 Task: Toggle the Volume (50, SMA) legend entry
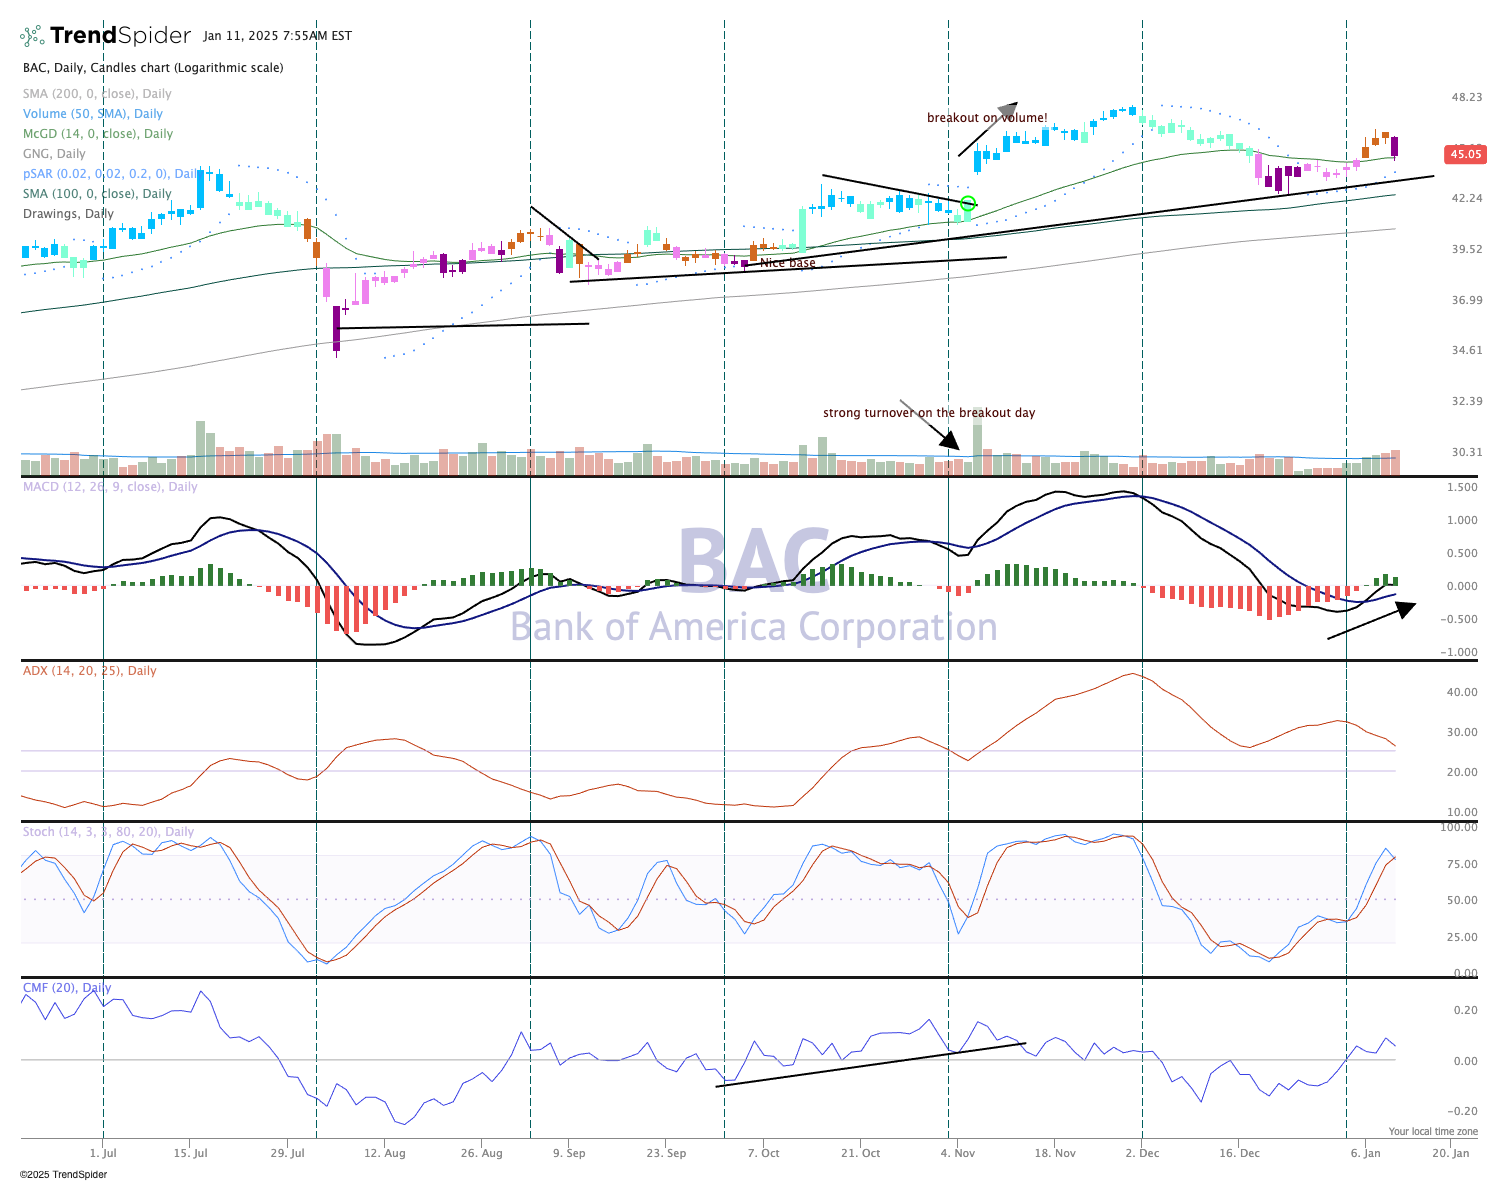pyautogui.click(x=92, y=114)
